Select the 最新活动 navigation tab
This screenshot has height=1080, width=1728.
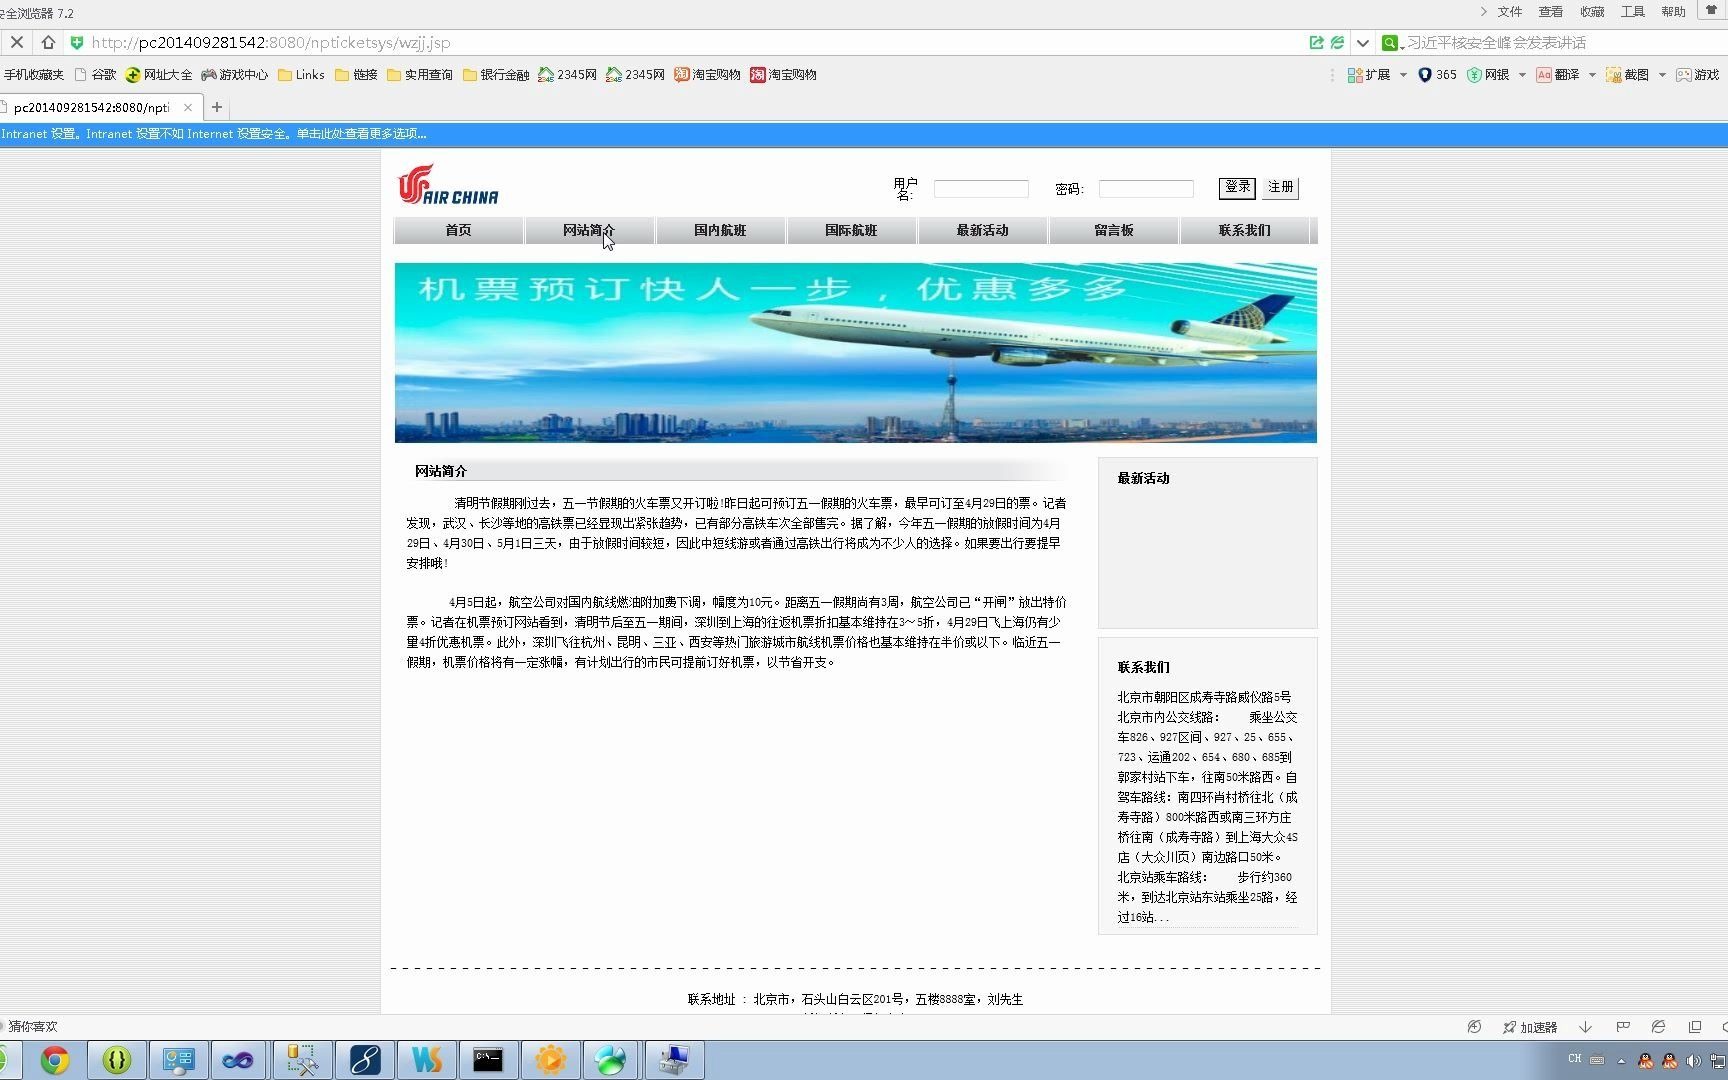981,230
